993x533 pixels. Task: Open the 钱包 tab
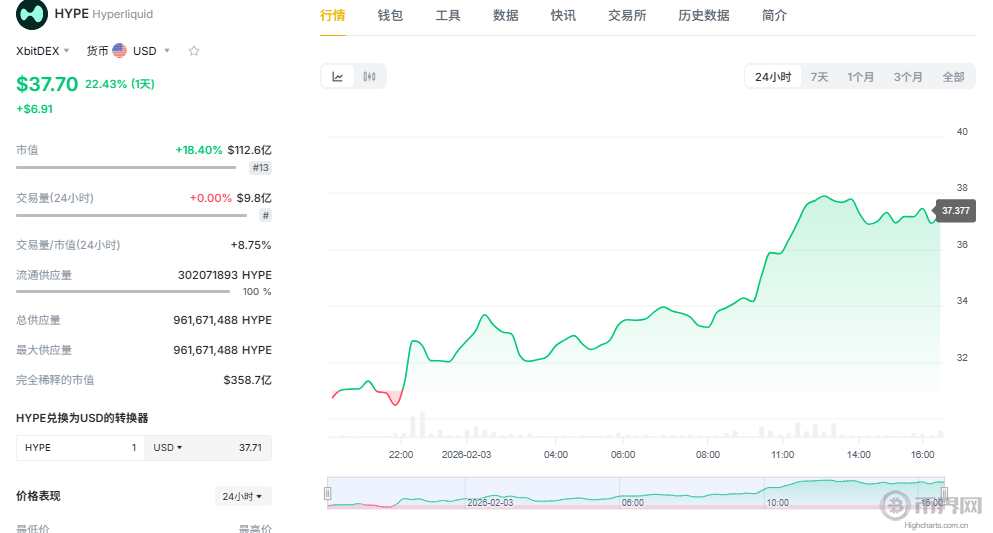tap(390, 16)
